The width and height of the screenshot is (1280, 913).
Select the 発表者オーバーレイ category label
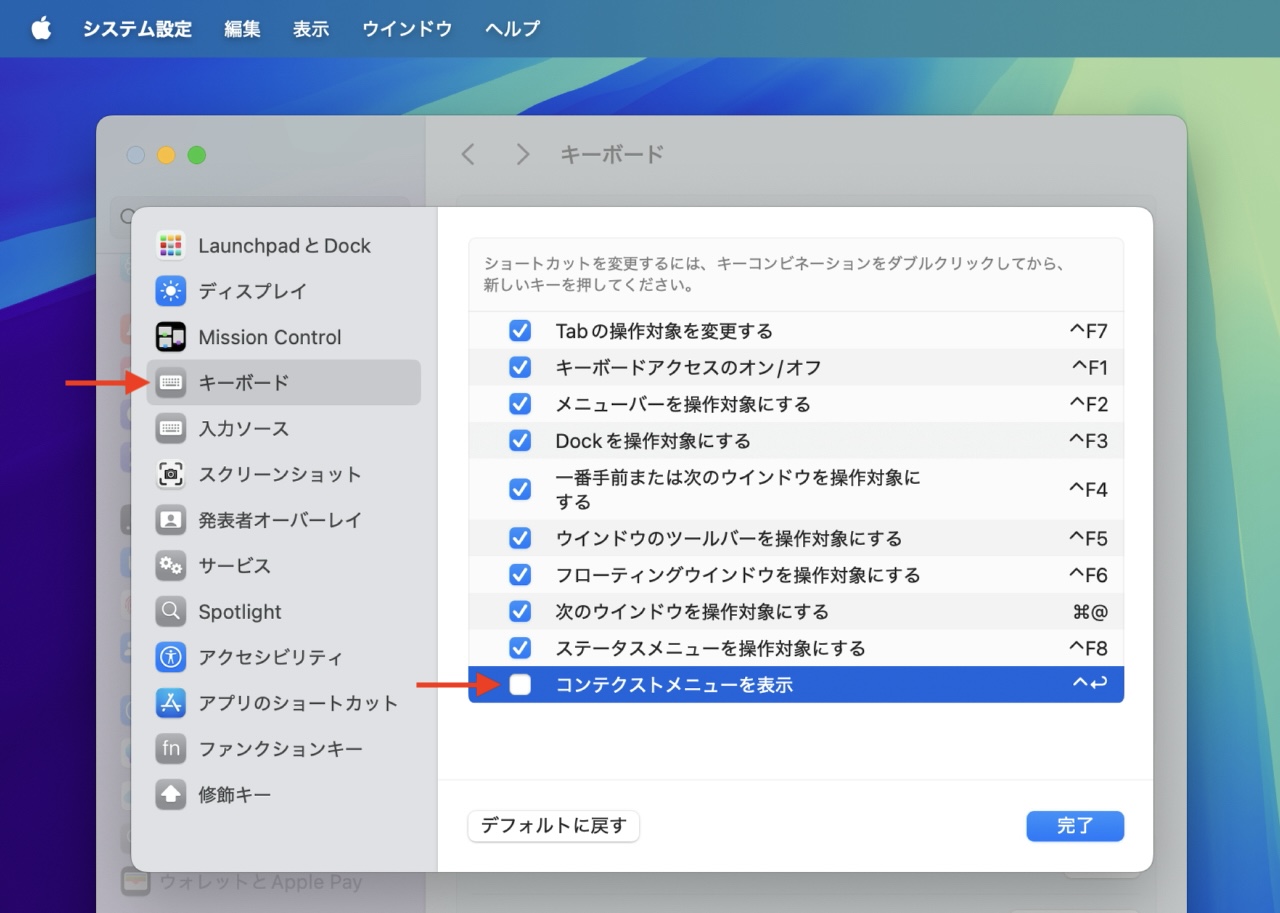[279, 520]
